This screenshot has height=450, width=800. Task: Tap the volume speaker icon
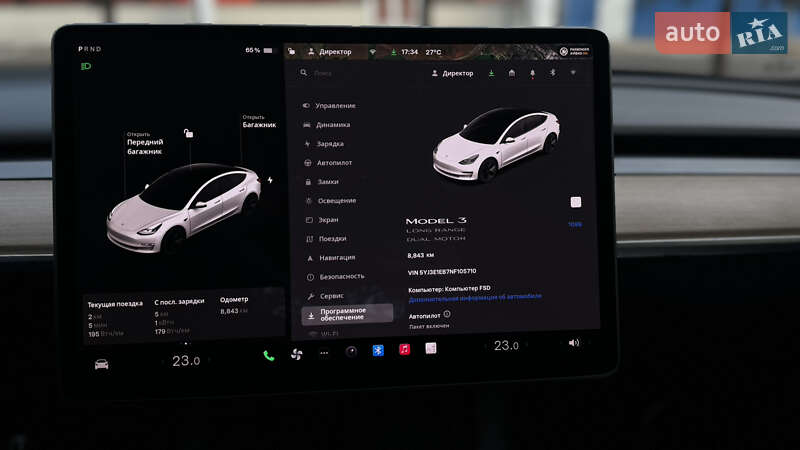point(574,343)
